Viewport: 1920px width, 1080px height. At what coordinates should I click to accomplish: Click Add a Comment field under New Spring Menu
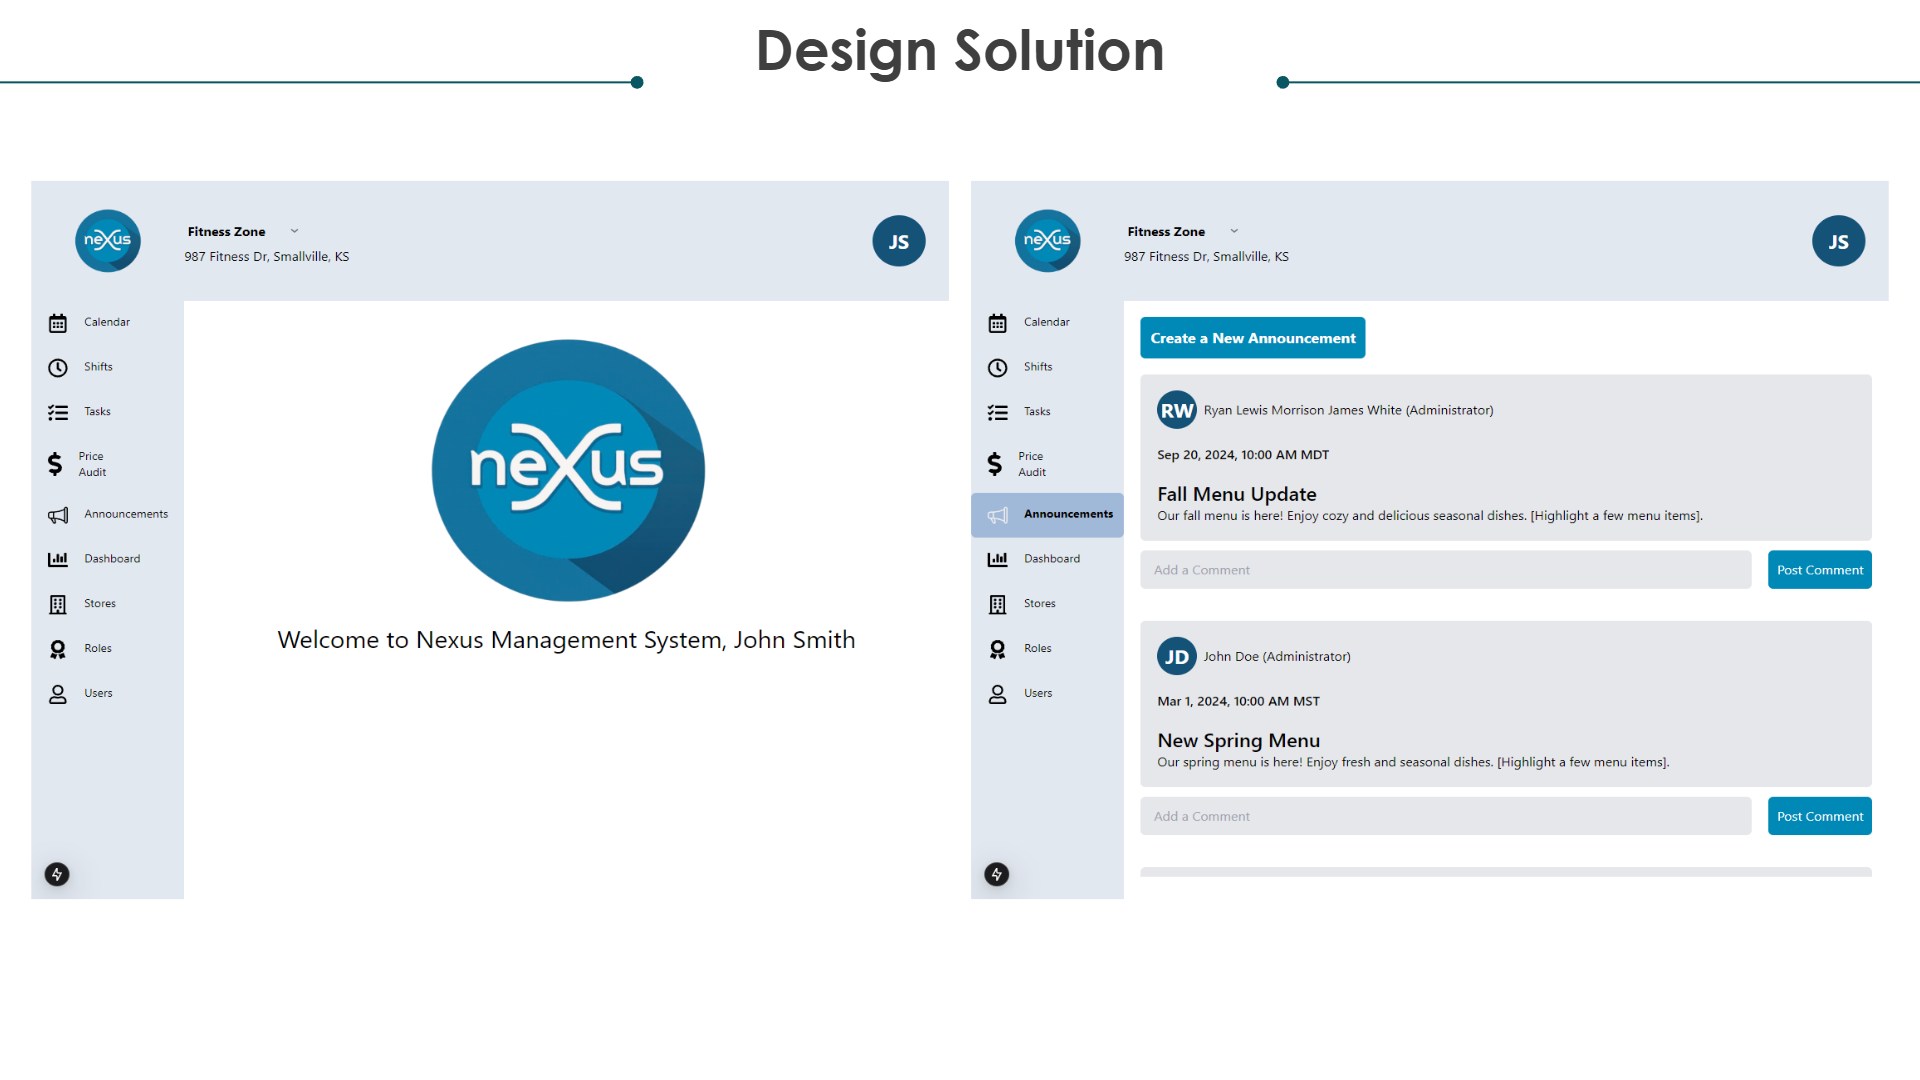click(1445, 816)
